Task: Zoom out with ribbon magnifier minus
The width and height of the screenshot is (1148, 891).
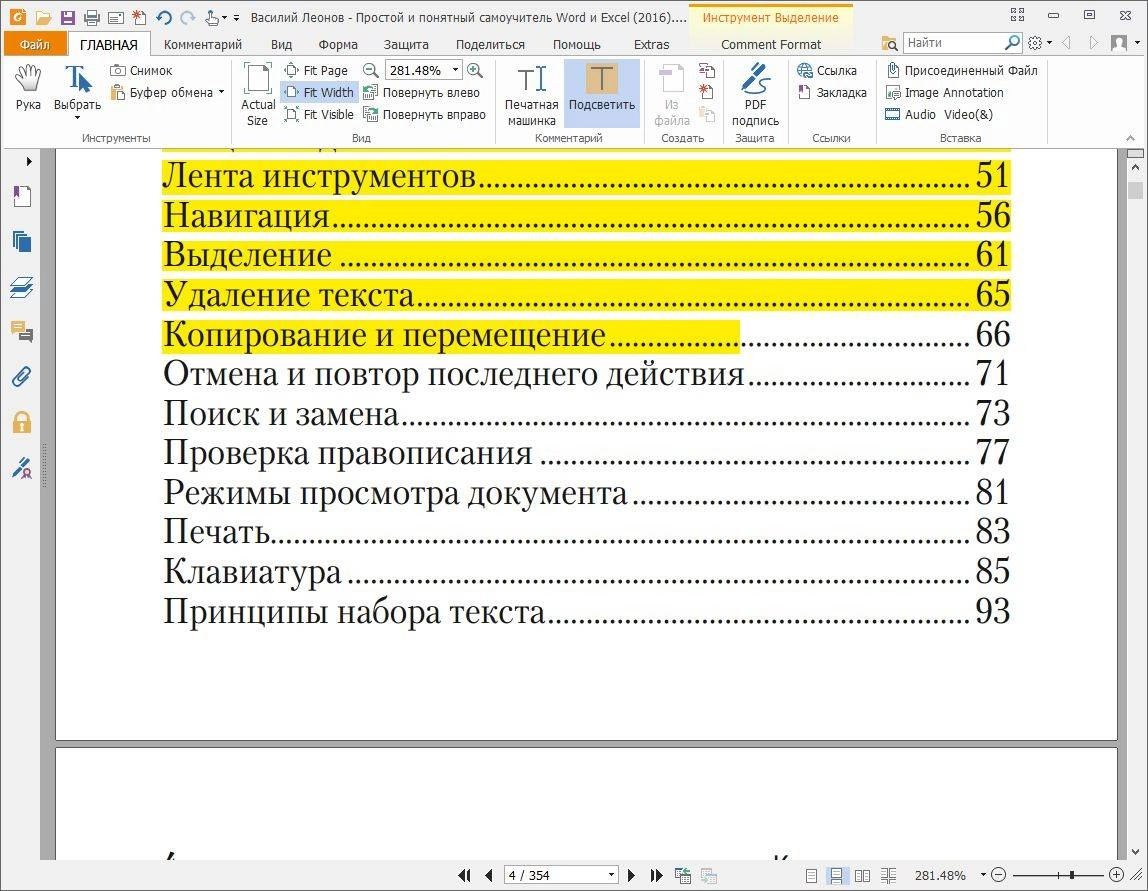Action: click(x=371, y=70)
